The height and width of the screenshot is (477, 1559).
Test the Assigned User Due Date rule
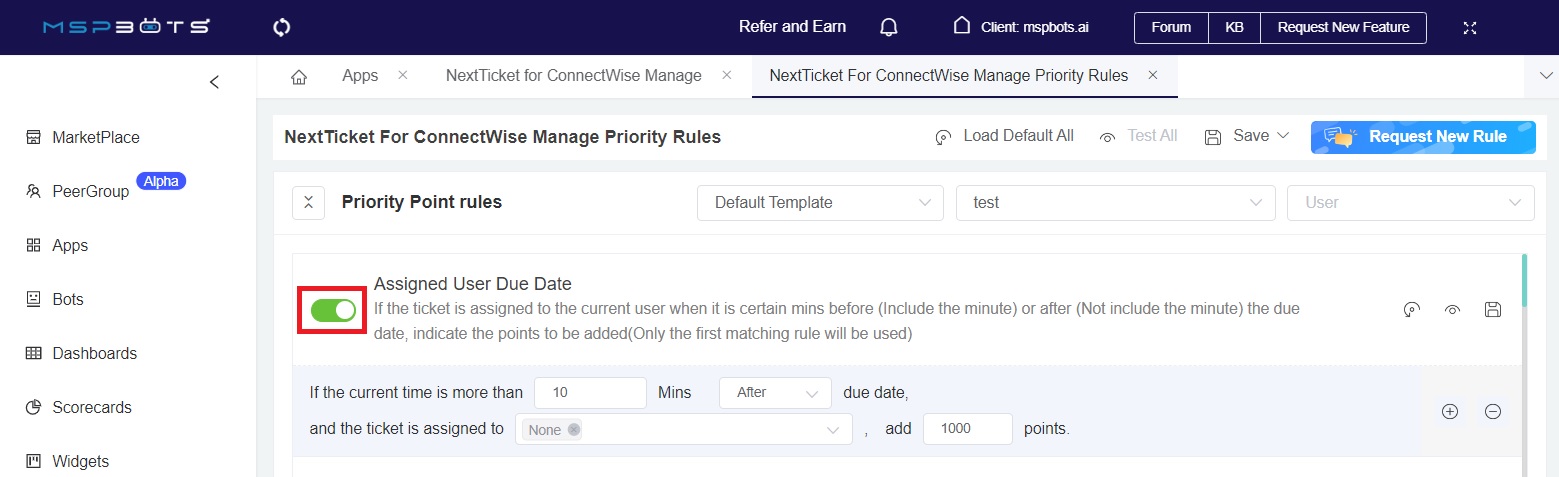(x=1452, y=309)
